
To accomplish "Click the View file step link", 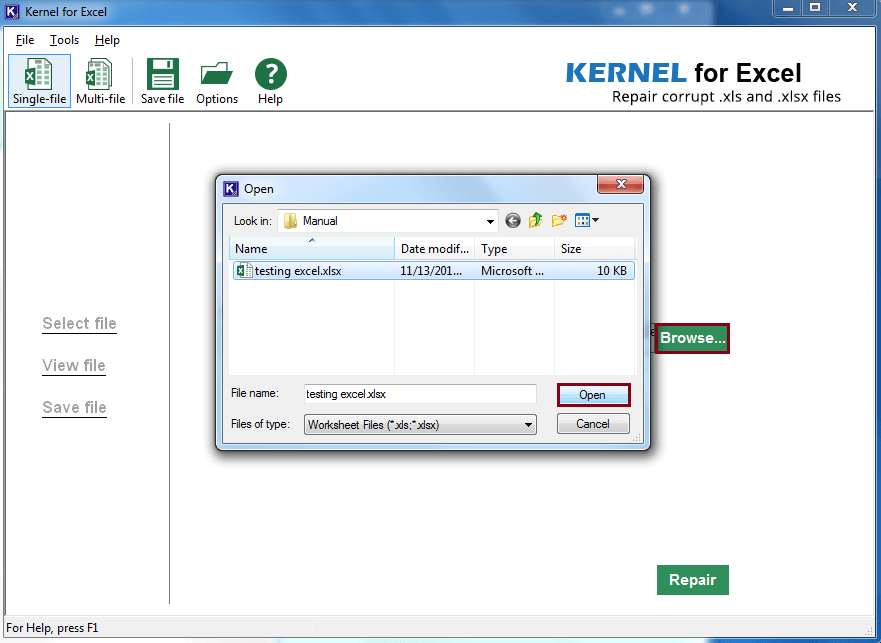I will click(74, 366).
